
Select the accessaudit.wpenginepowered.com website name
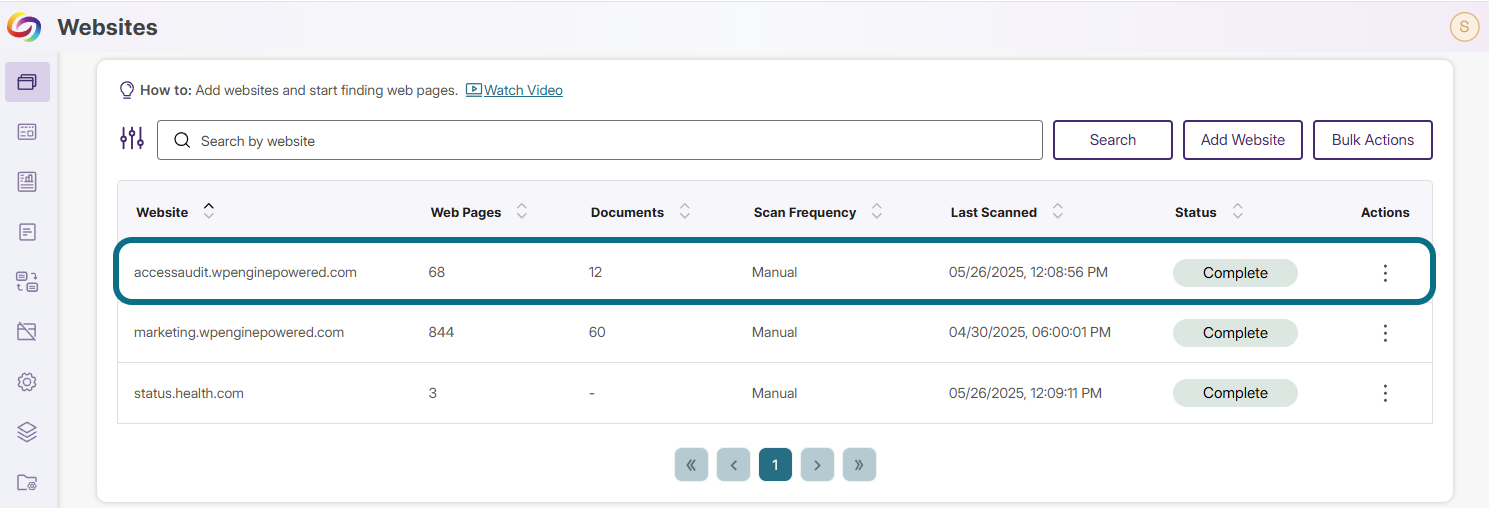[x=245, y=272]
